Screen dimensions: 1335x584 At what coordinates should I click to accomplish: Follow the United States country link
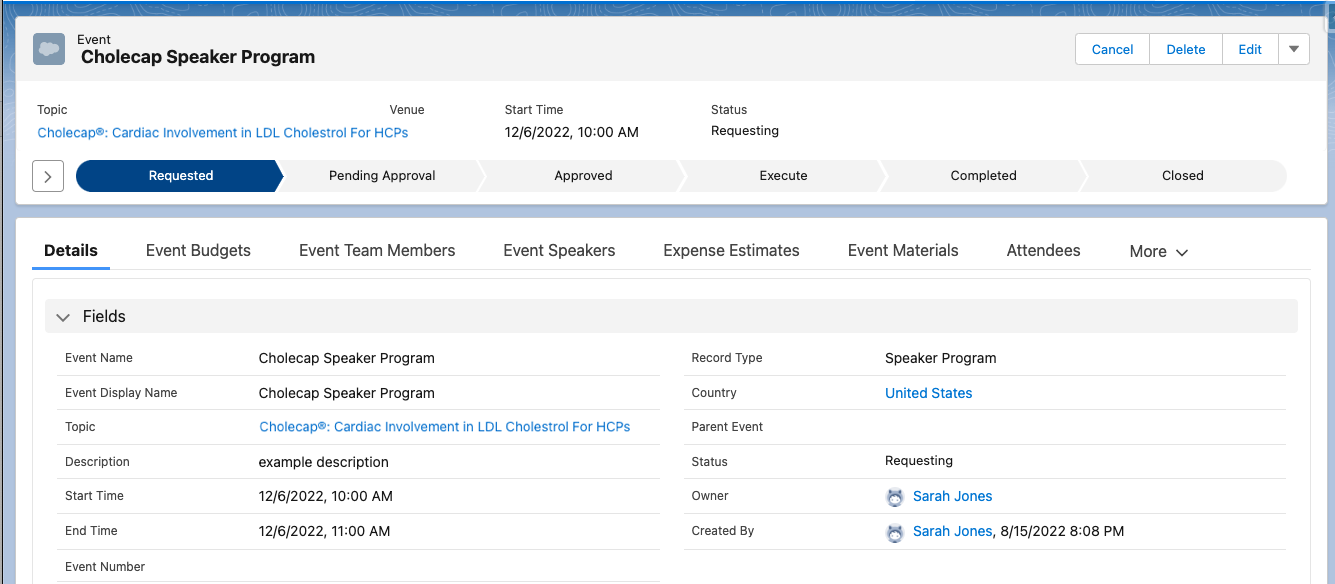(x=928, y=392)
